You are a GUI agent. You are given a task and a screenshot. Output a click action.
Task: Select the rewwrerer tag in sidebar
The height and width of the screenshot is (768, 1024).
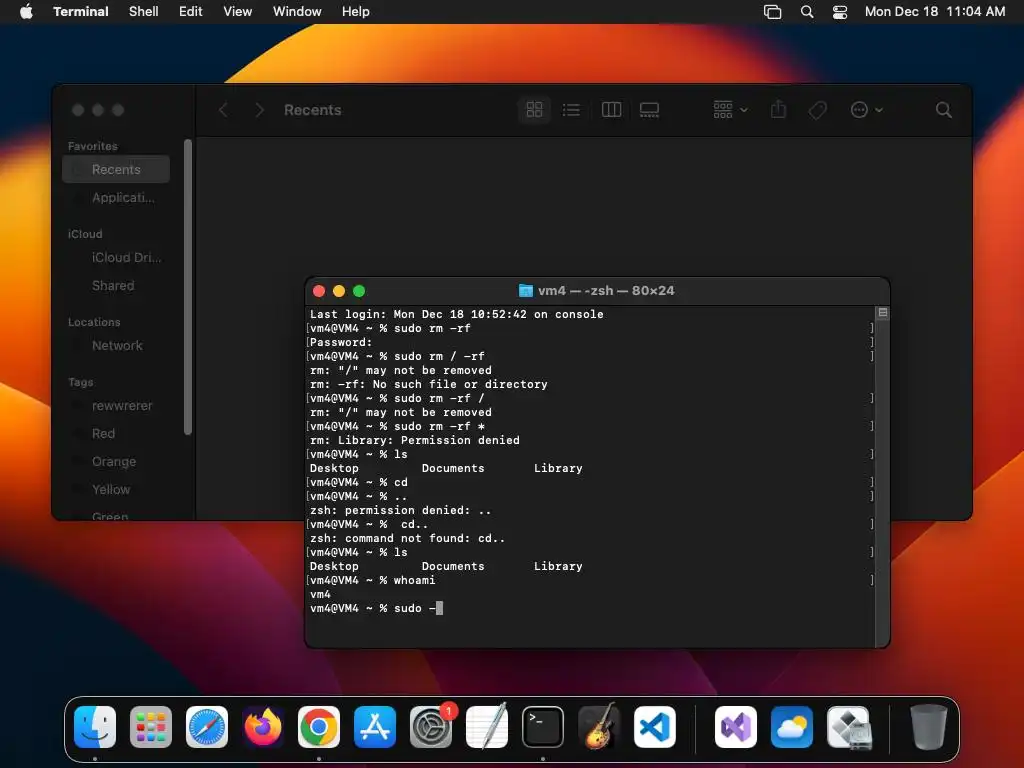click(x=116, y=406)
